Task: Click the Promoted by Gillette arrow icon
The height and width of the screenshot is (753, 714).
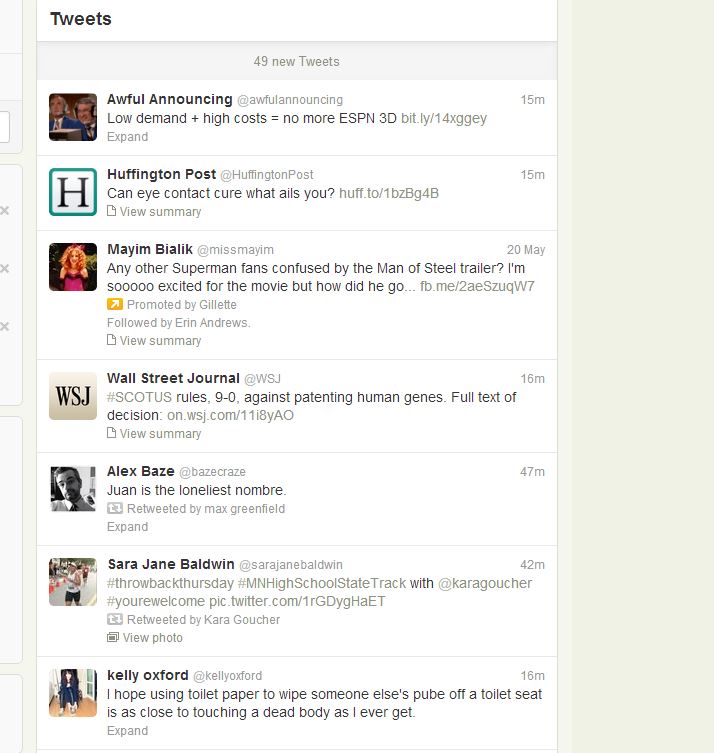Action: click(115, 304)
